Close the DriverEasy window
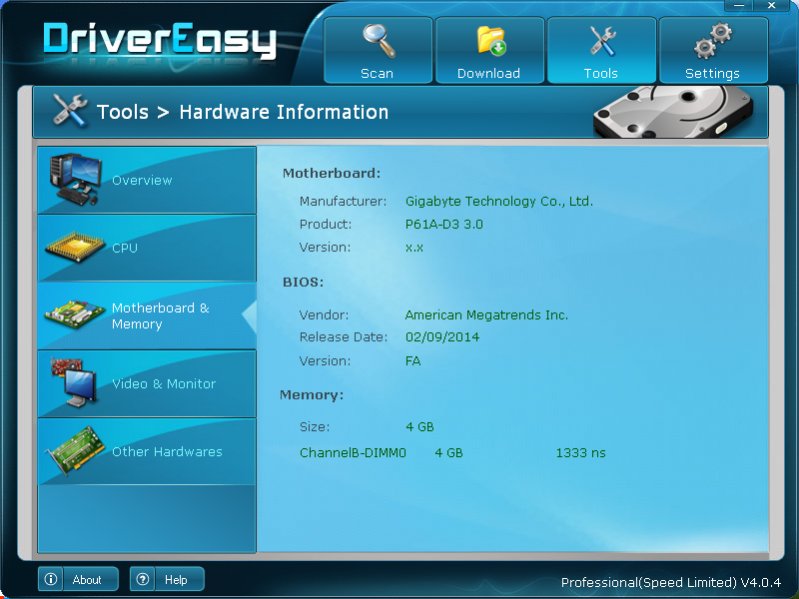This screenshot has height=599, width=799. tap(771, 6)
